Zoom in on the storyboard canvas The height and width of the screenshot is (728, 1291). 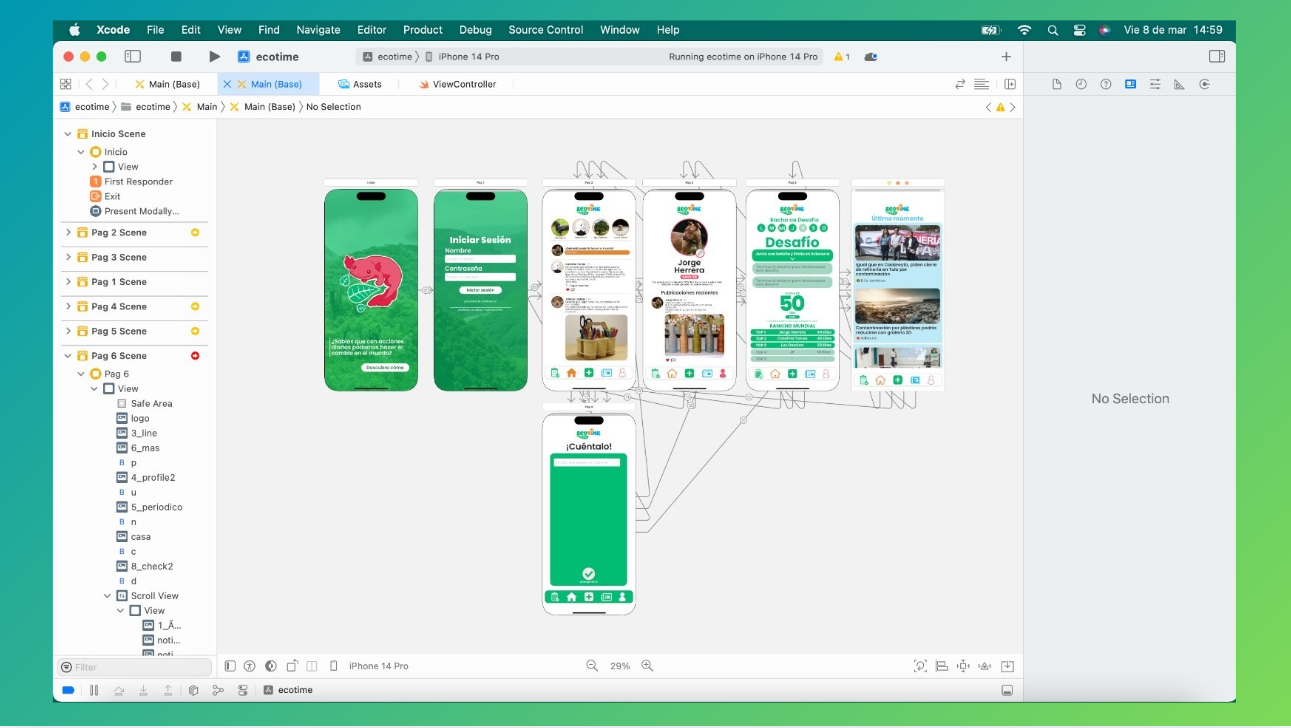[x=647, y=666]
